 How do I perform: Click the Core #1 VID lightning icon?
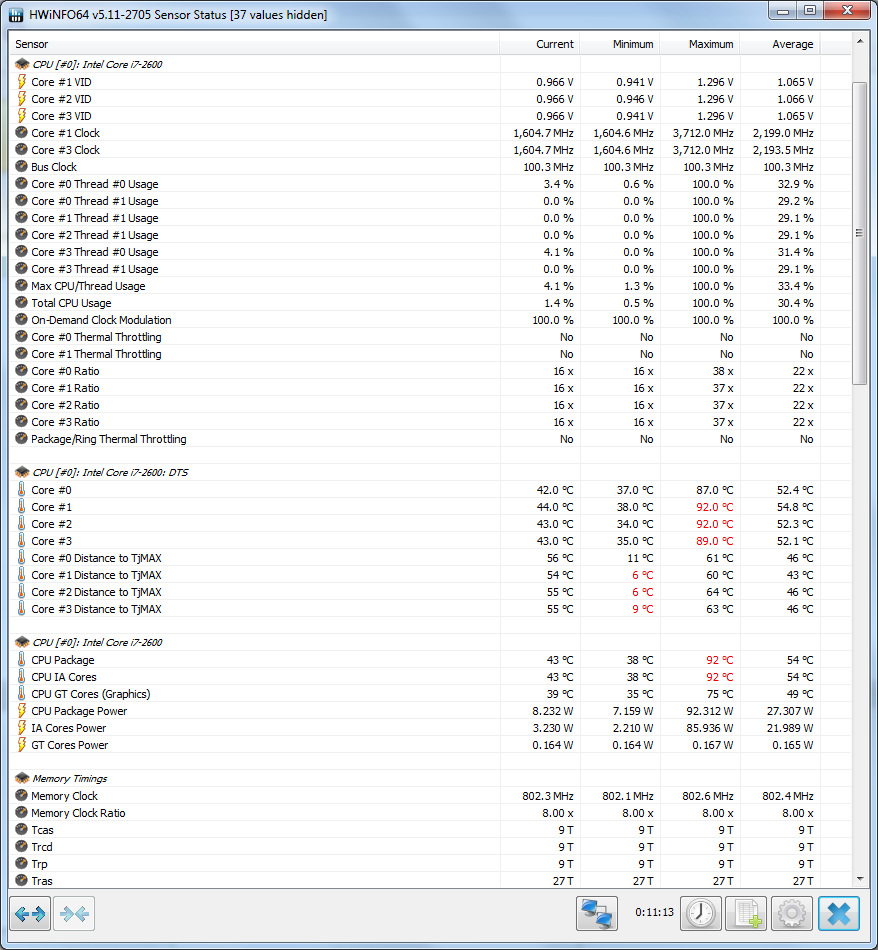point(22,81)
